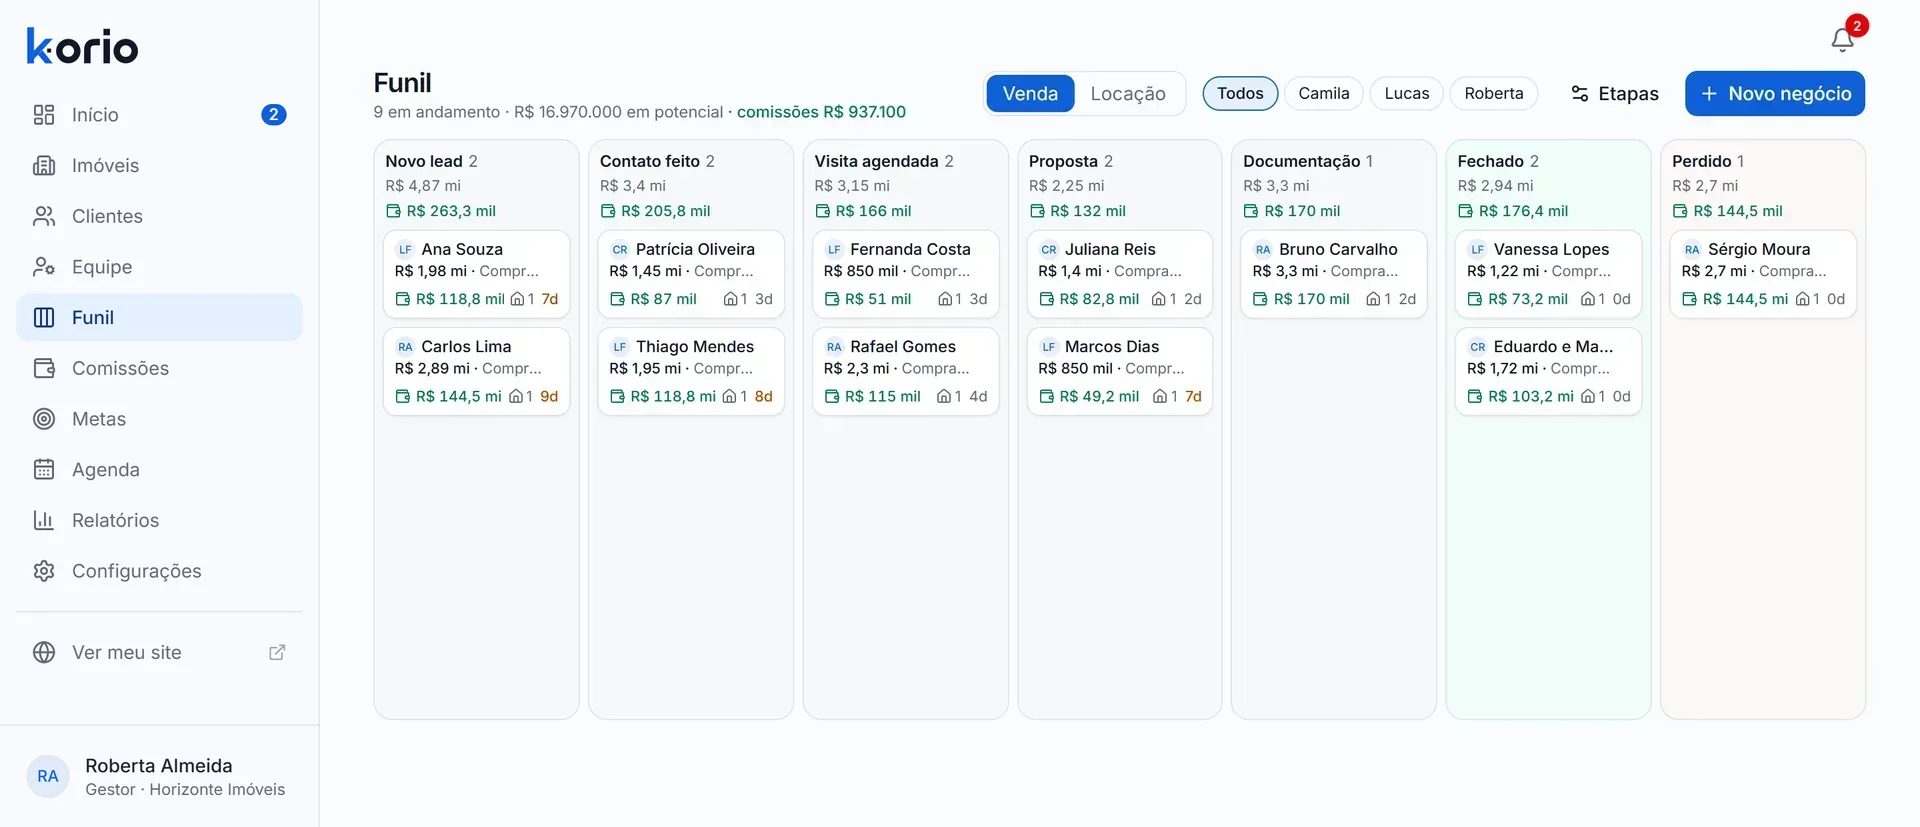
Task: Click the Ver meu site globe icon
Action: point(44,653)
